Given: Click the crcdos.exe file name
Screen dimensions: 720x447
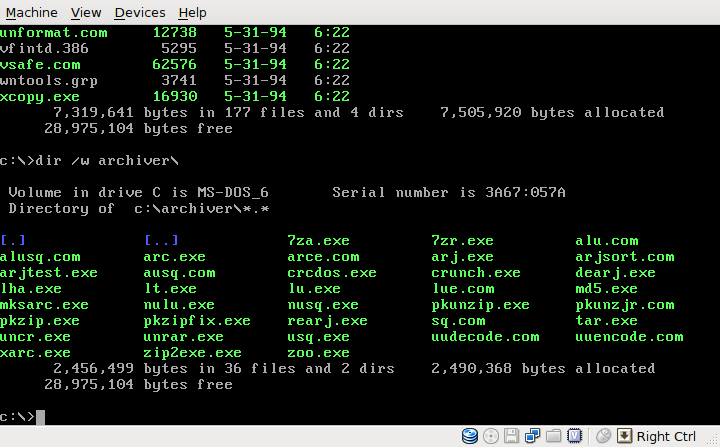Looking at the screenshot, I should 332,273.
